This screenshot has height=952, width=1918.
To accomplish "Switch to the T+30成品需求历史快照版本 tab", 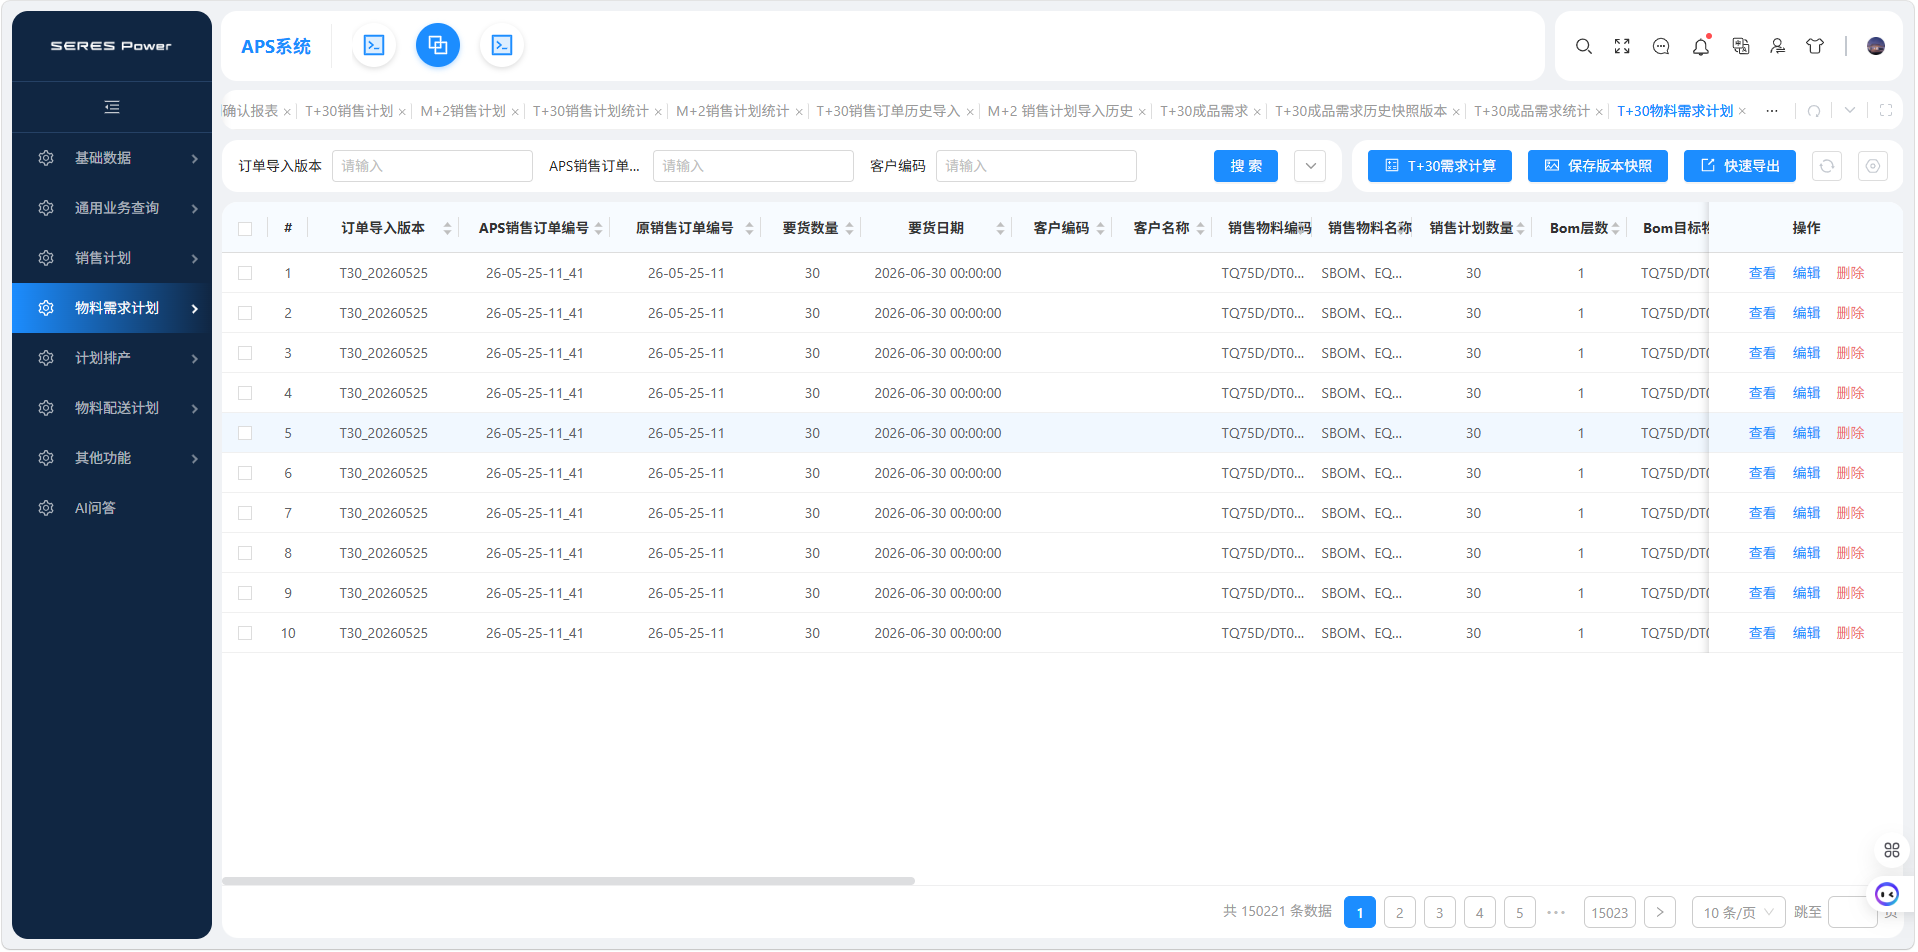I will [1361, 111].
